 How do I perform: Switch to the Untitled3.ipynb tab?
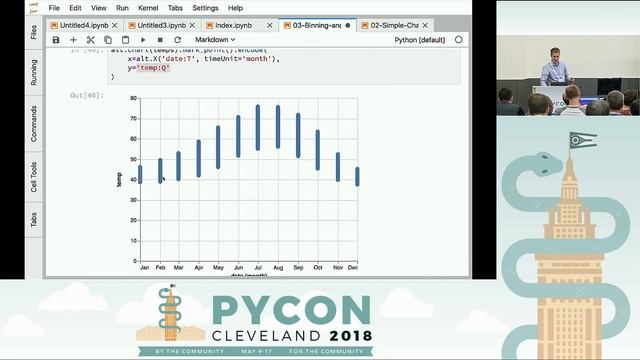click(x=162, y=25)
